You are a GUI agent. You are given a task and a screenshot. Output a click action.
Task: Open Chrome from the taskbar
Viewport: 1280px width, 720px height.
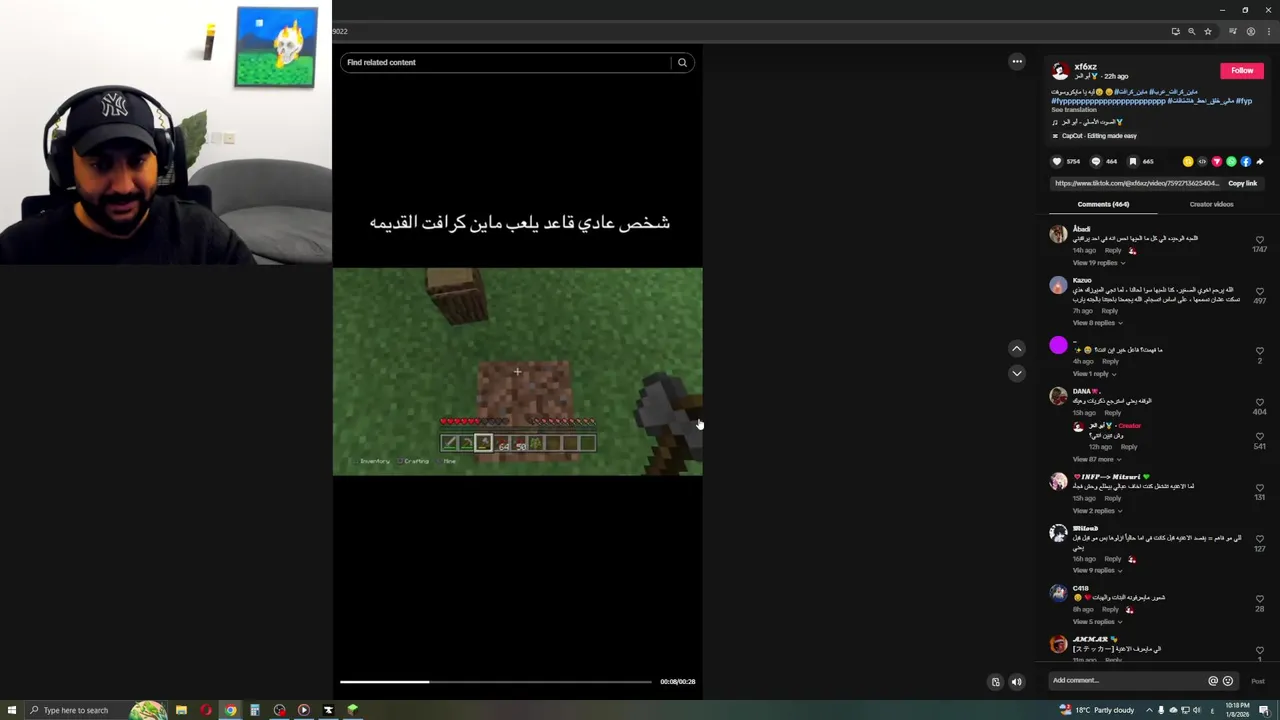[x=230, y=710]
